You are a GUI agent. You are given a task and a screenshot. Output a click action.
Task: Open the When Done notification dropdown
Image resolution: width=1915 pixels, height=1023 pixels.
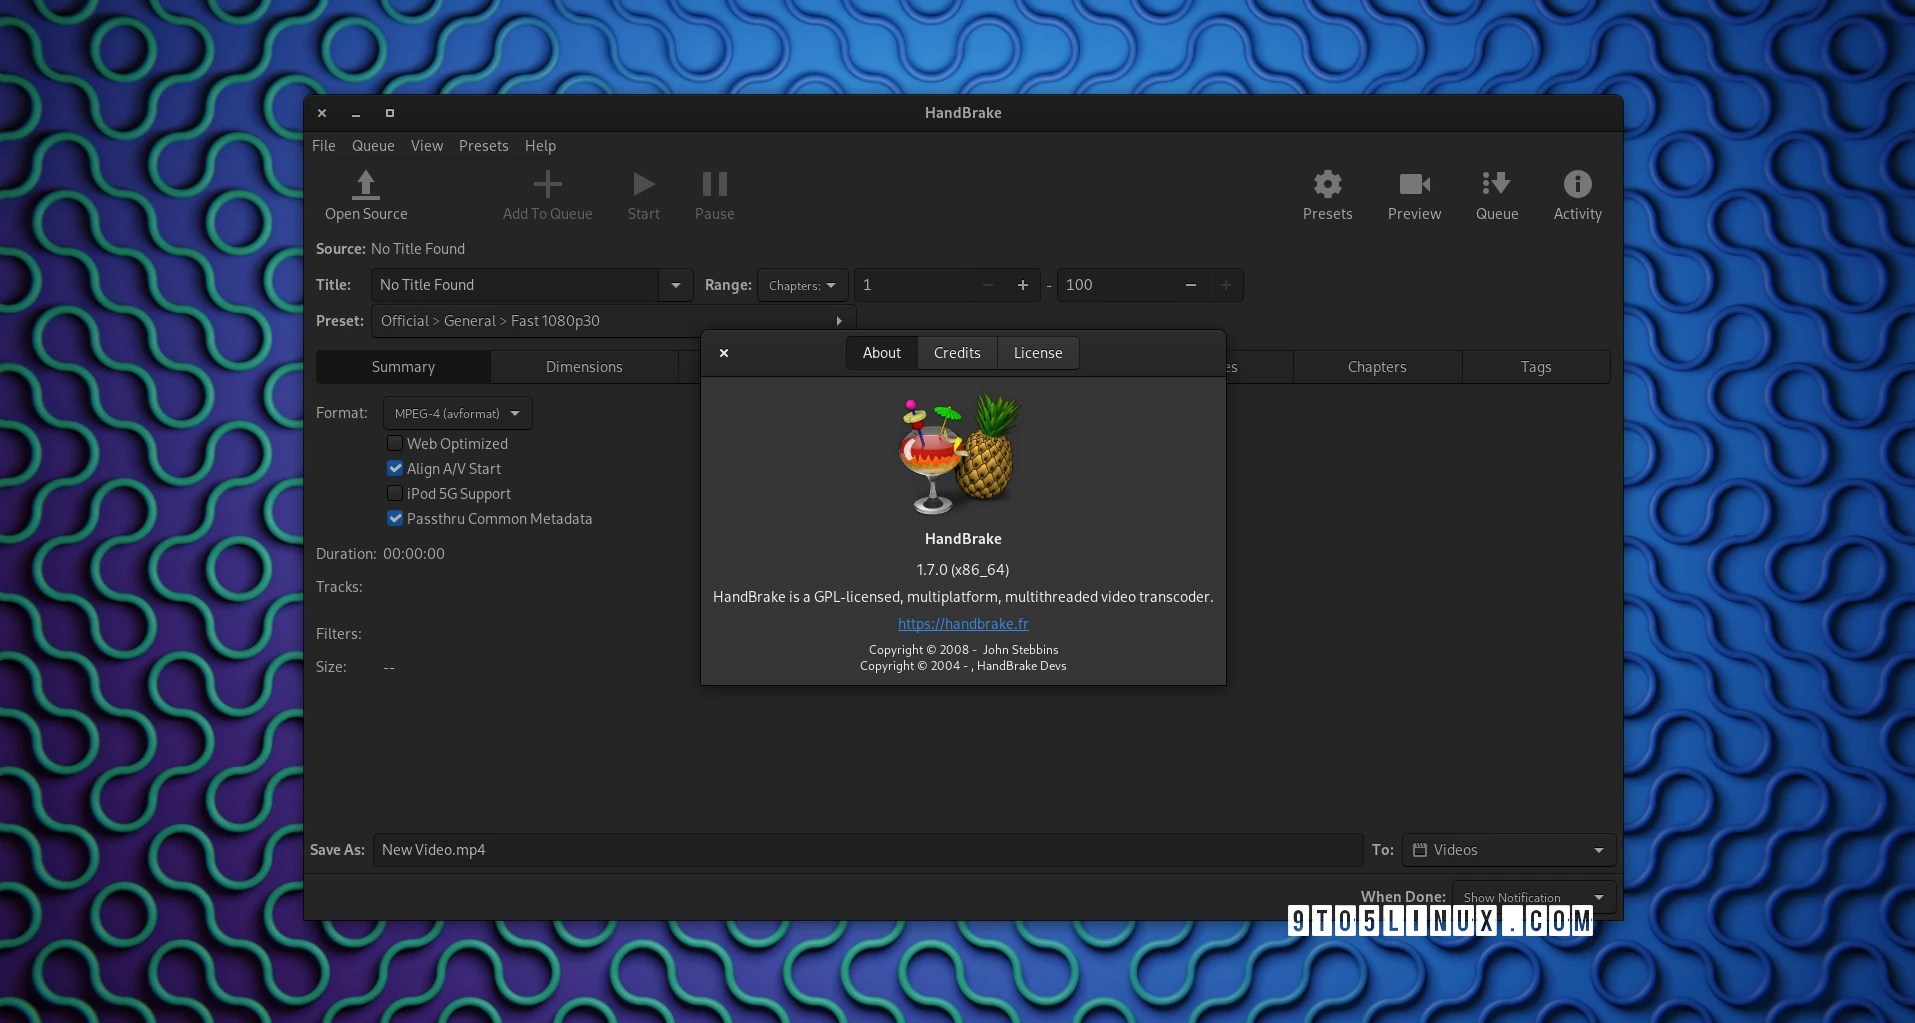pyautogui.click(x=1532, y=897)
